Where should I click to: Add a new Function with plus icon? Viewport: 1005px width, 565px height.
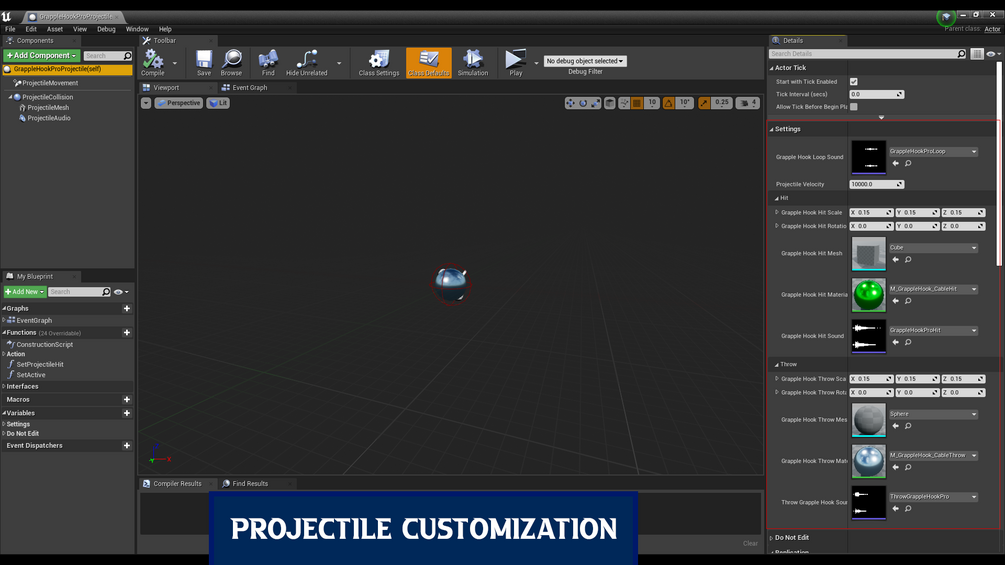[x=127, y=333]
